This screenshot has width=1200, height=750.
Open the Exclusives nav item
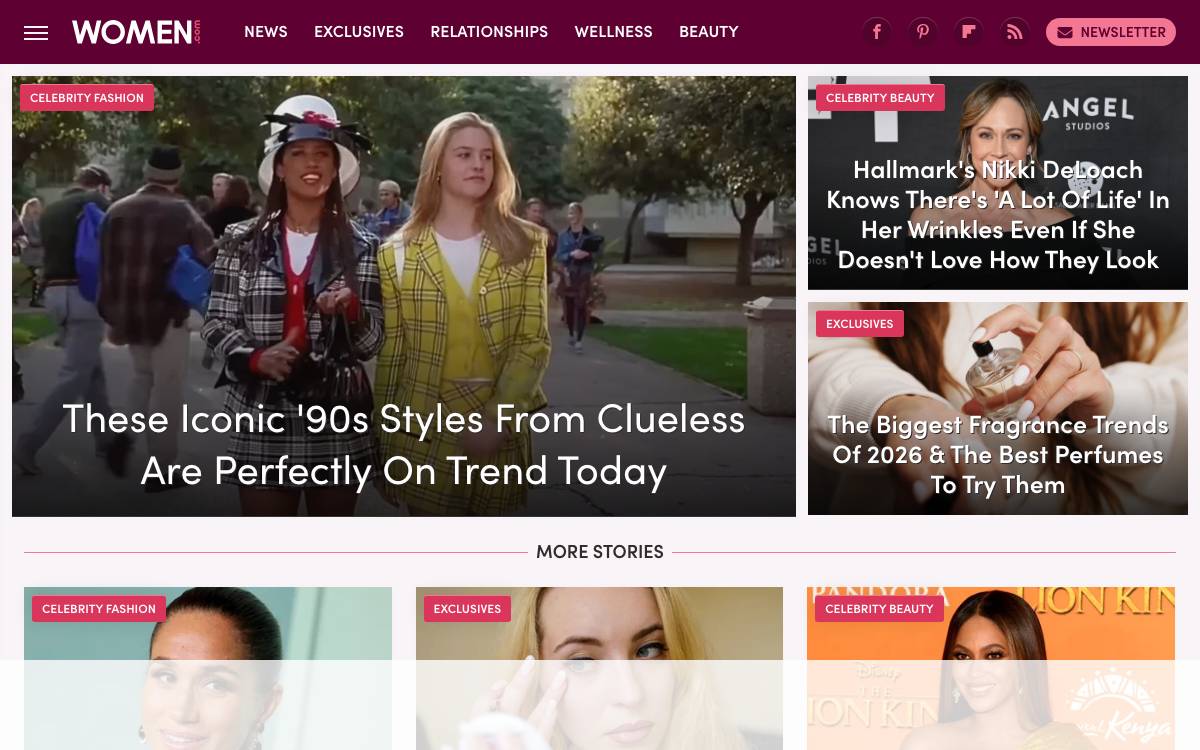click(x=359, y=32)
